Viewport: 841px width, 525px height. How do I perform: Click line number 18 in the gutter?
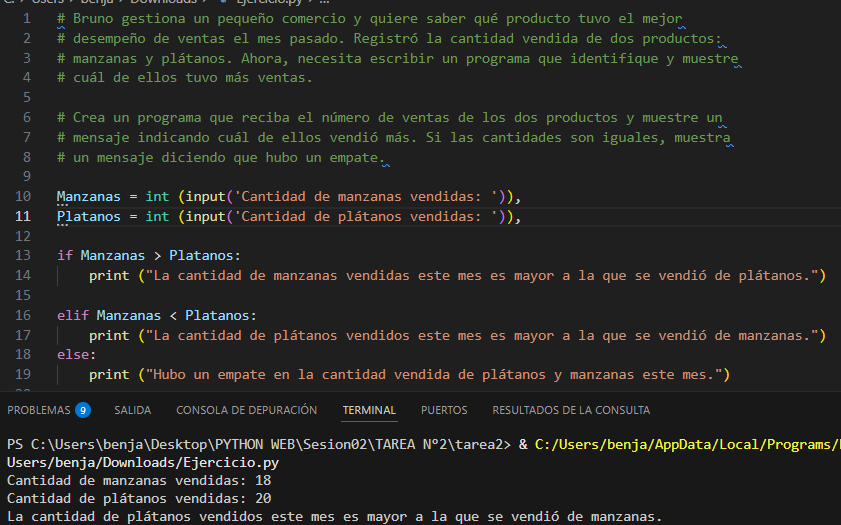pos(23,354)
